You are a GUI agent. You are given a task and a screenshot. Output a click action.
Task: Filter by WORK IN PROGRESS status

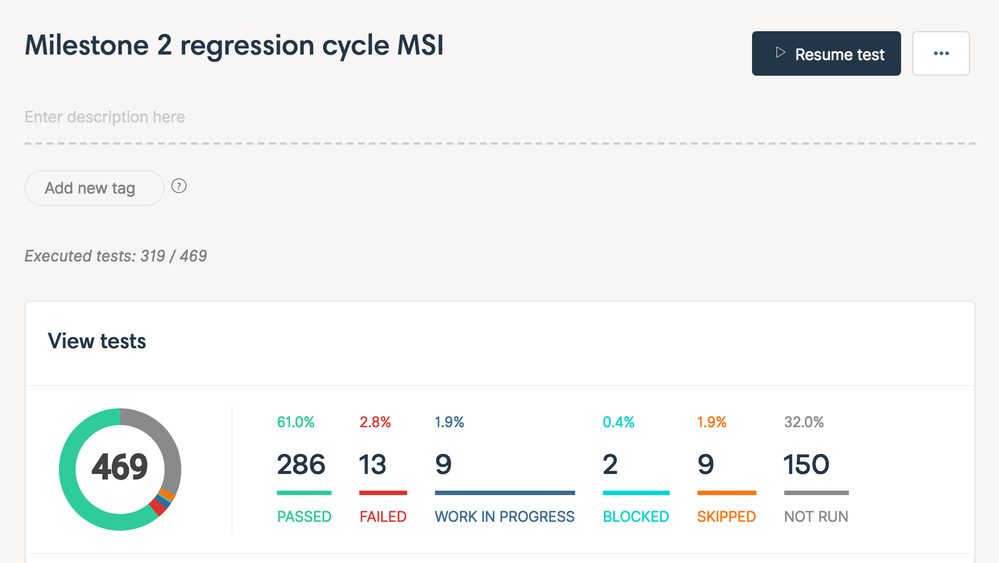[505, 517]
